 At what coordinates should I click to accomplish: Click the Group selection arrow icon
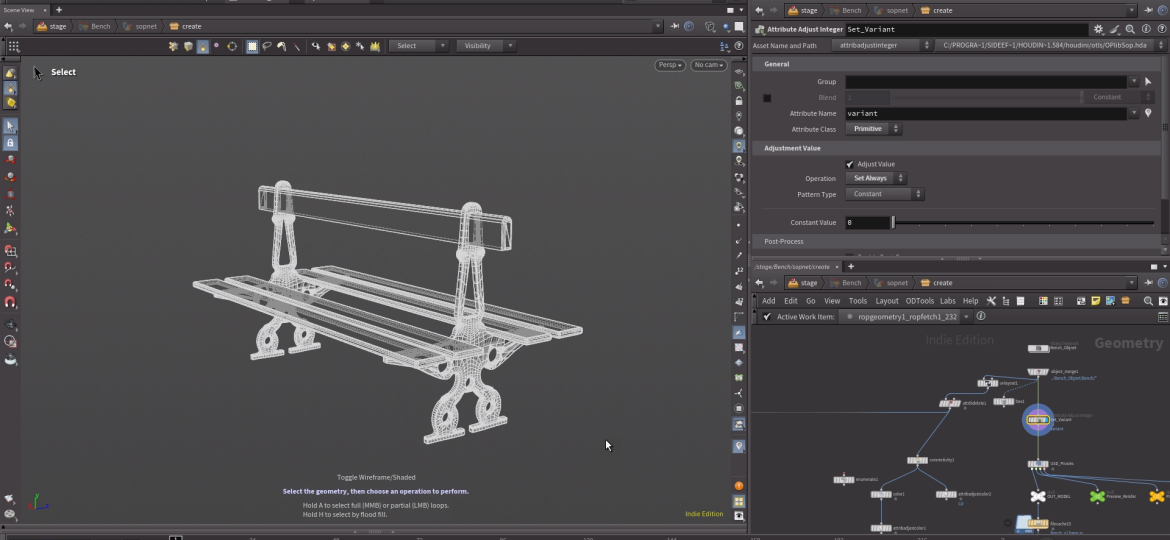[x=1148, y=82]
